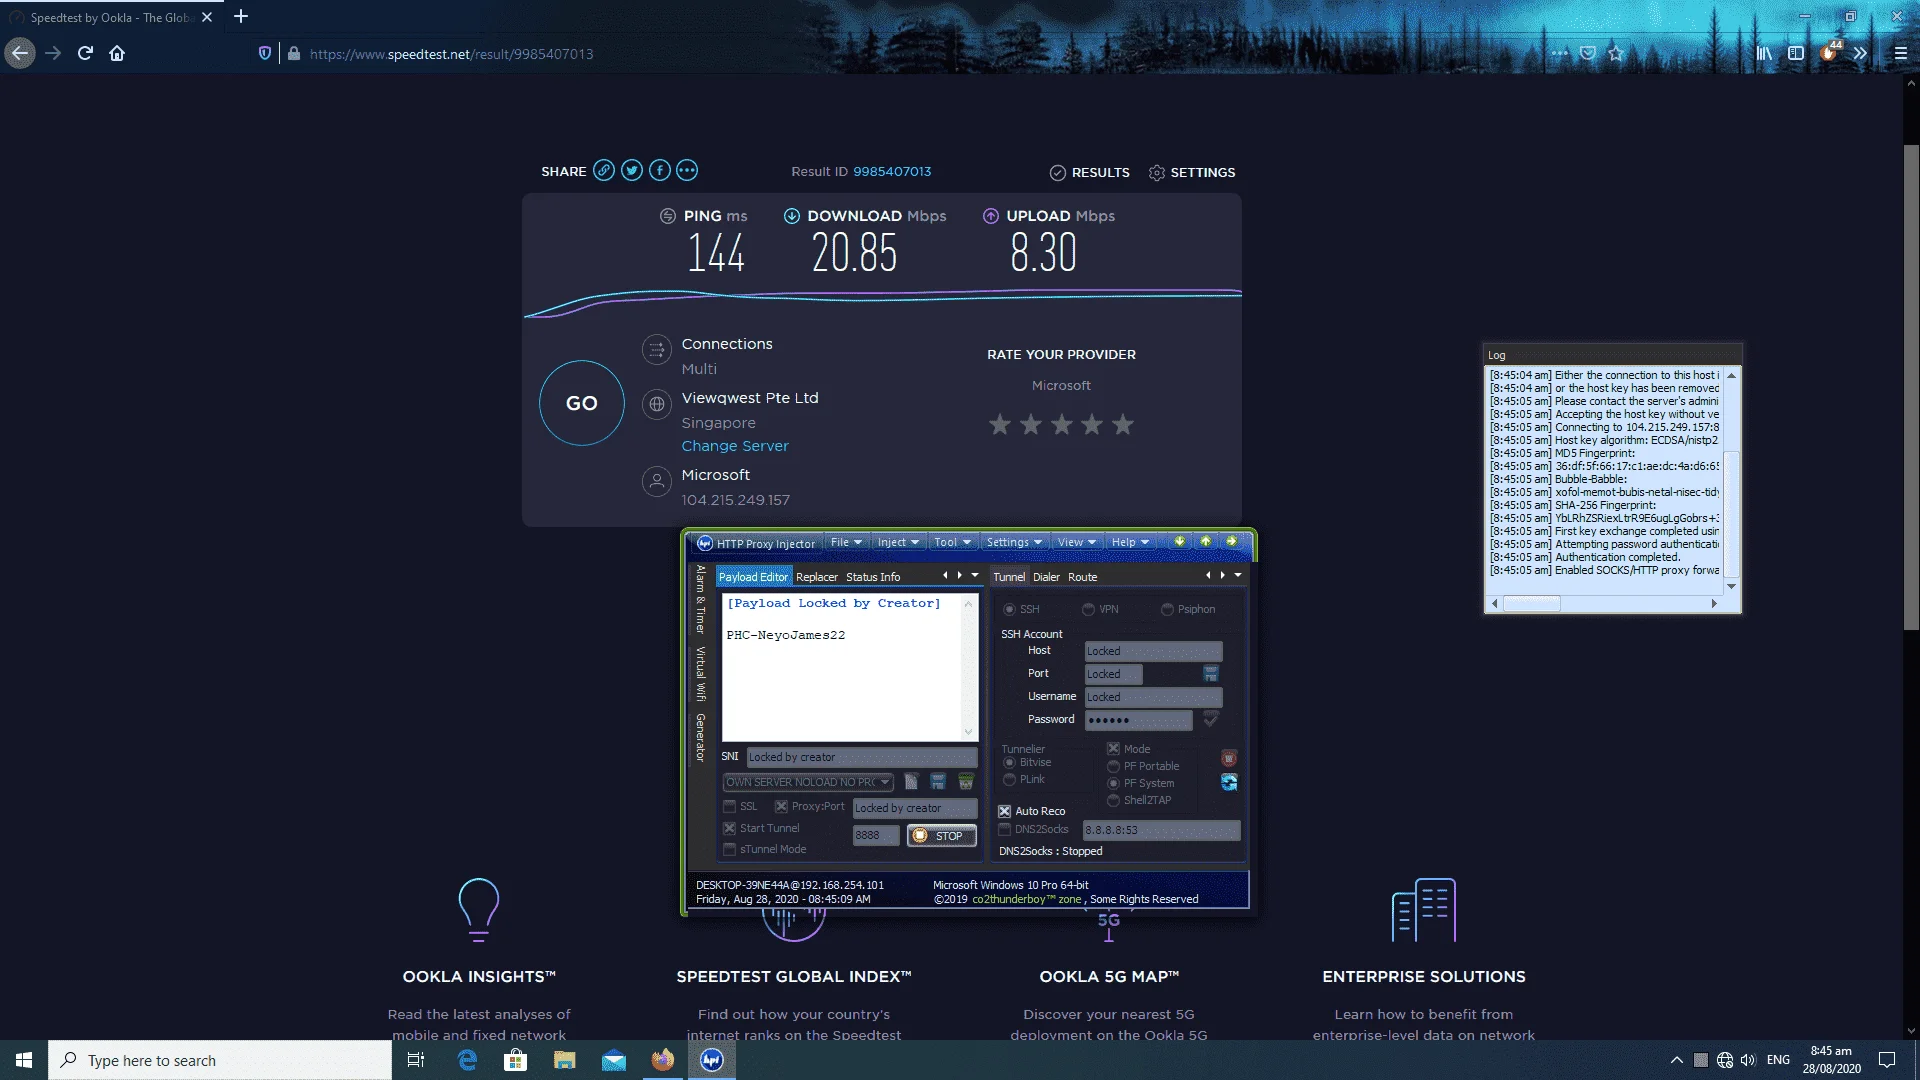Select VPN radio option
1920x1080 pixels.
click(x=1088, y=609)
